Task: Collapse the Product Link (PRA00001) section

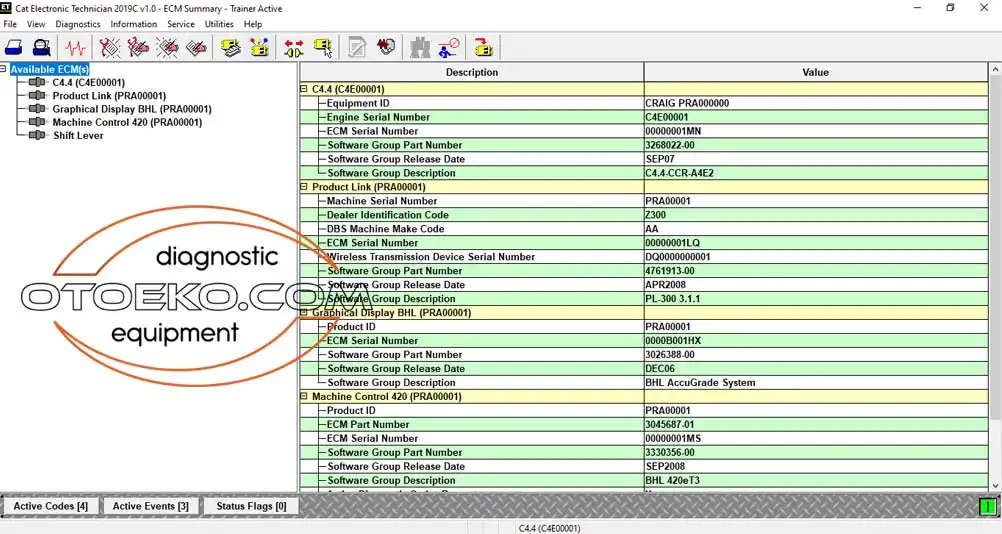Action: coord(304,187)
